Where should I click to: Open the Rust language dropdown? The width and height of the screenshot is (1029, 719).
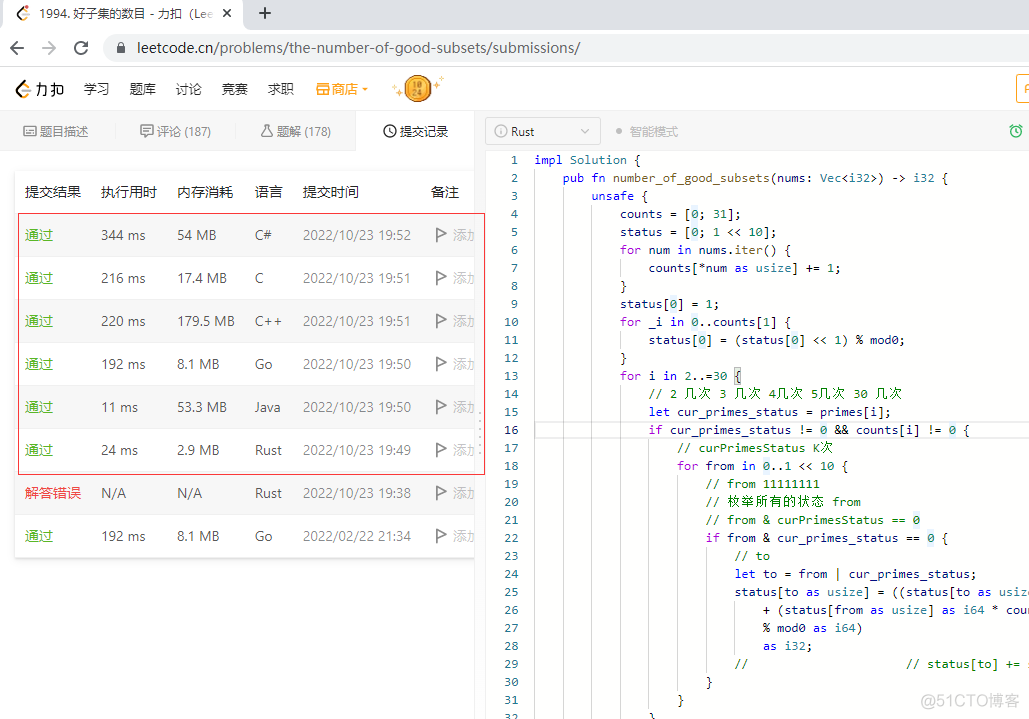pyautogui.click(x=543, y=131)
